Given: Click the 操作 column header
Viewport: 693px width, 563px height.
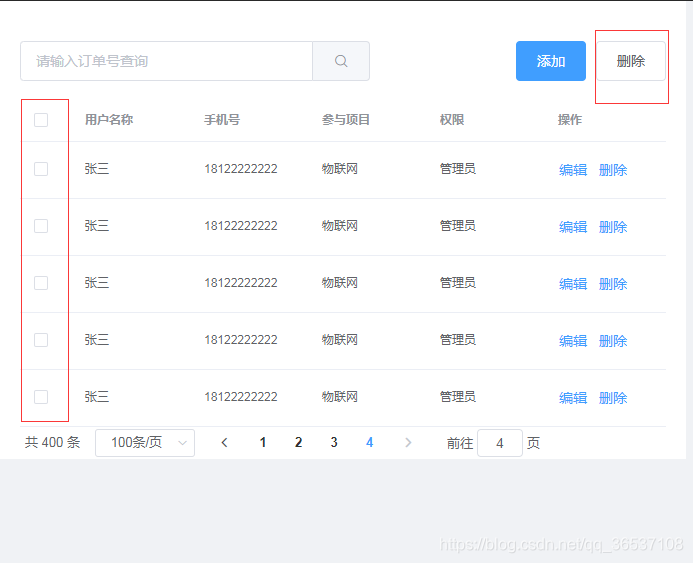Looking at the screenshot, I should [x=570, y=120].
